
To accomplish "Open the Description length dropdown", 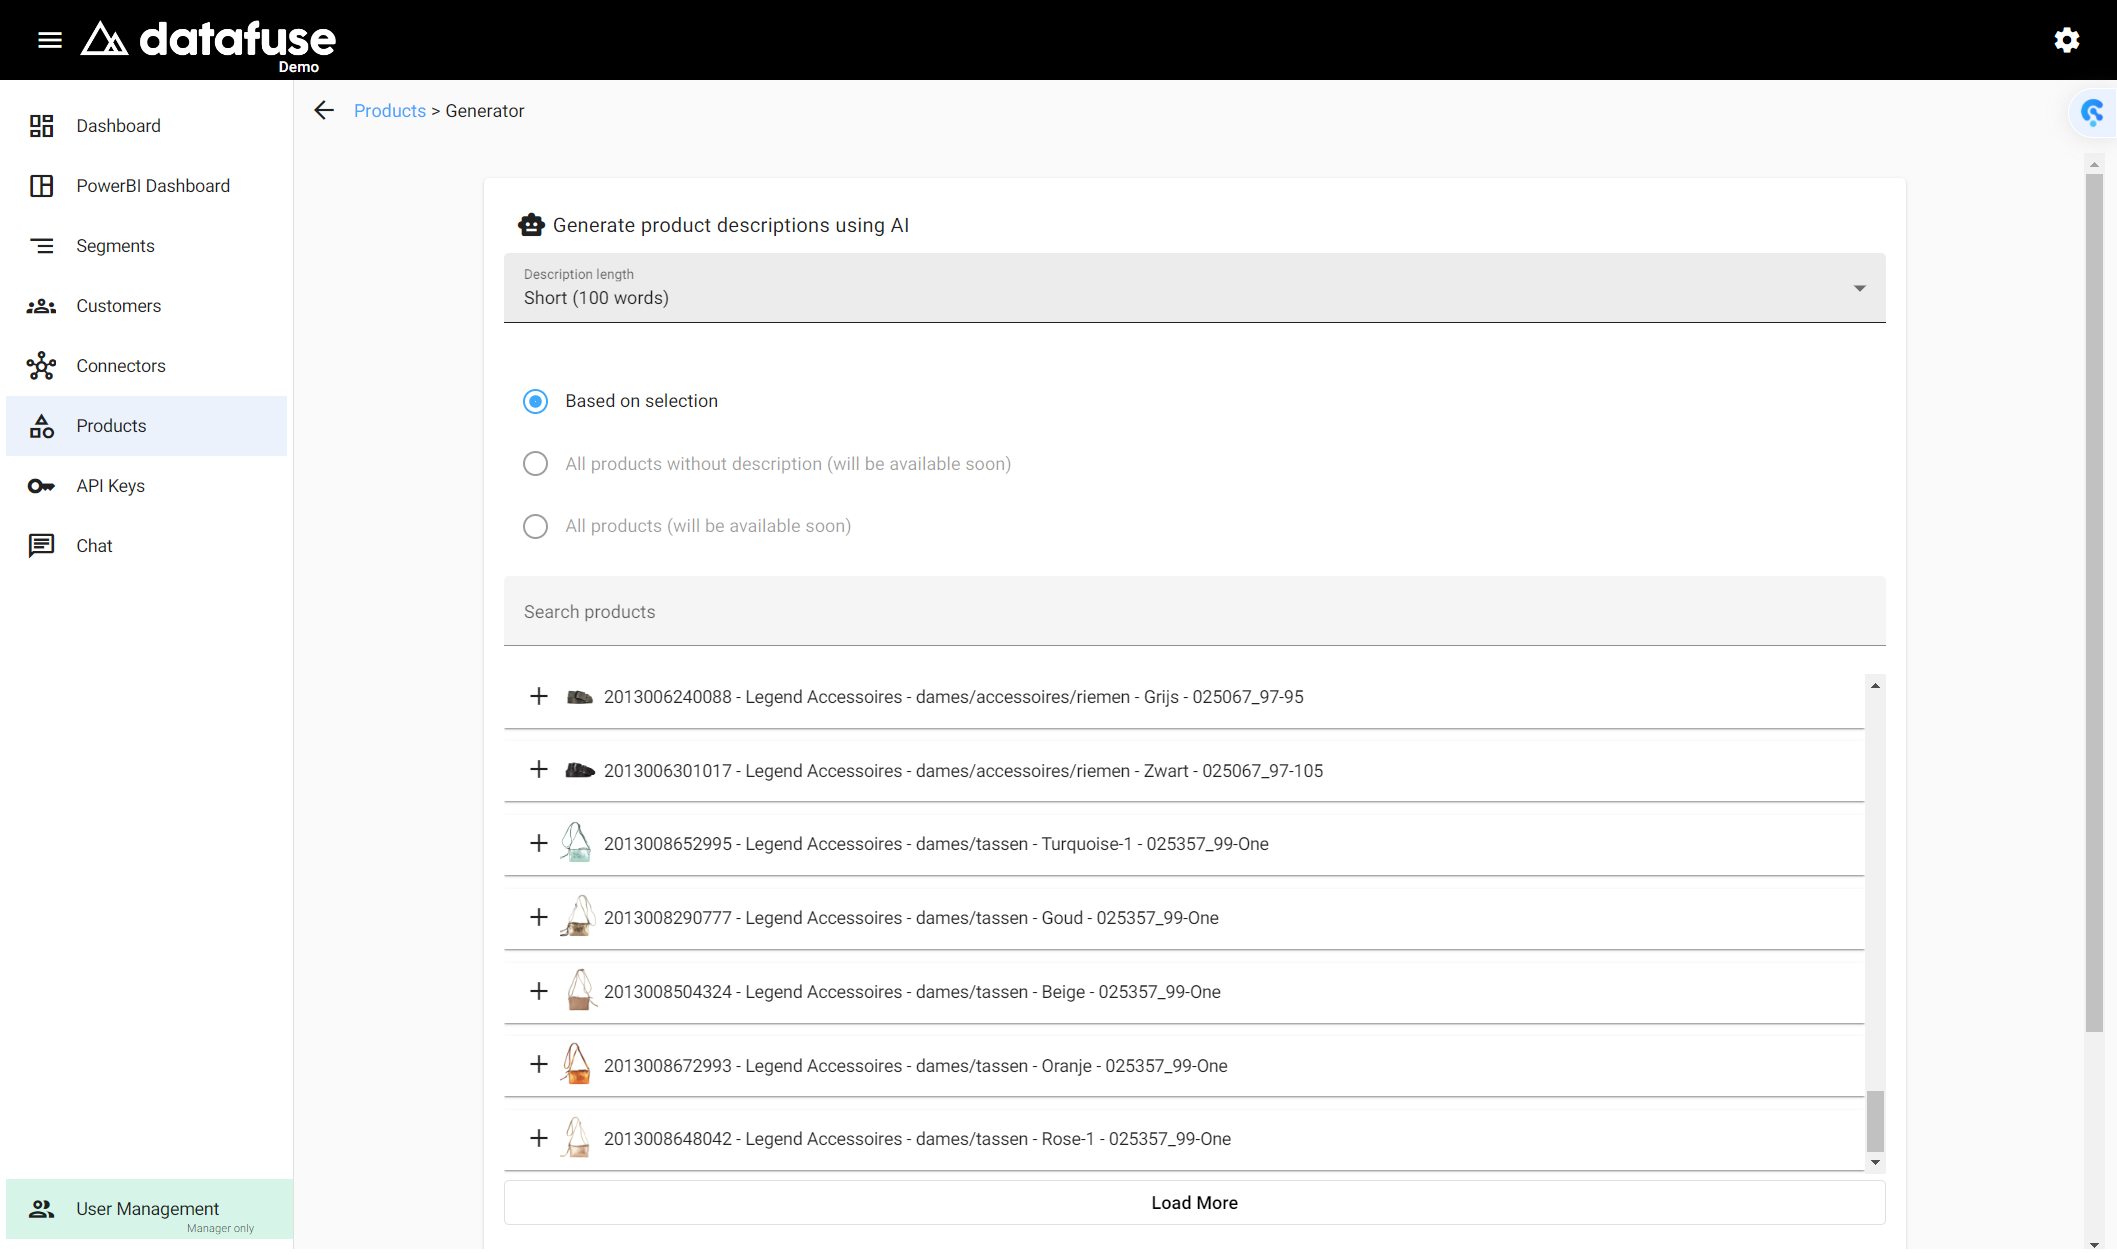I will tap(1194, 288).
